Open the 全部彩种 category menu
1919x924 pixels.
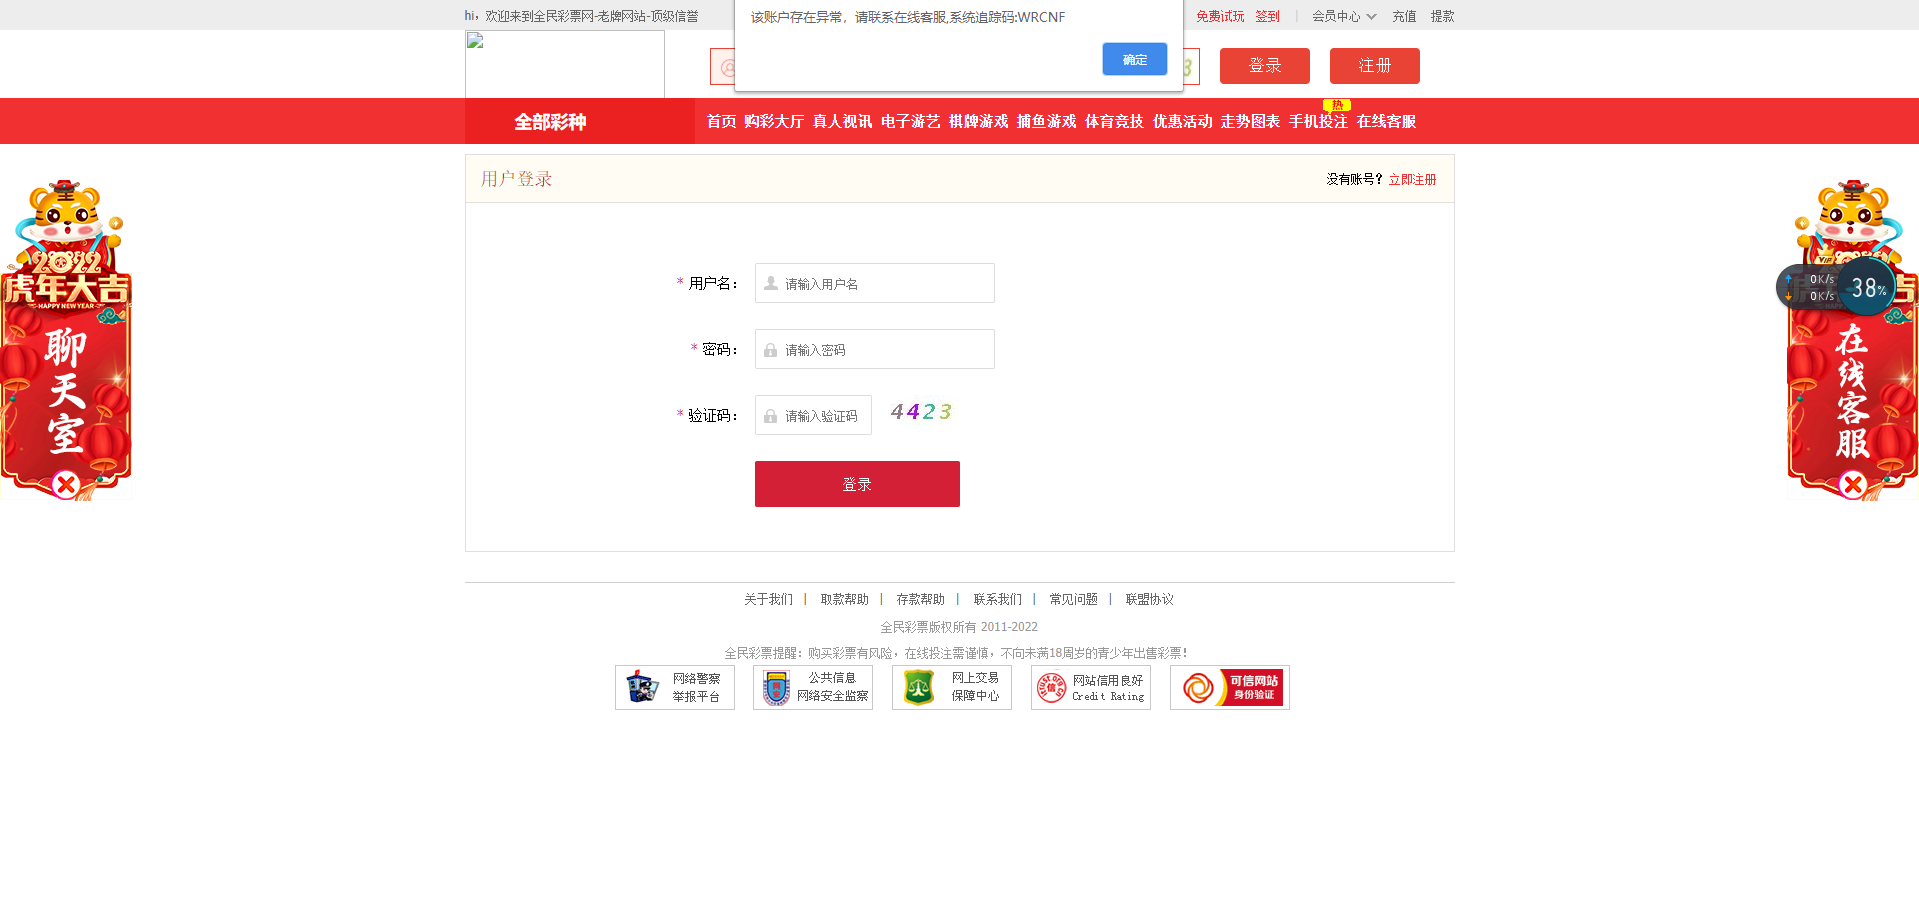(x=550, y=122)
